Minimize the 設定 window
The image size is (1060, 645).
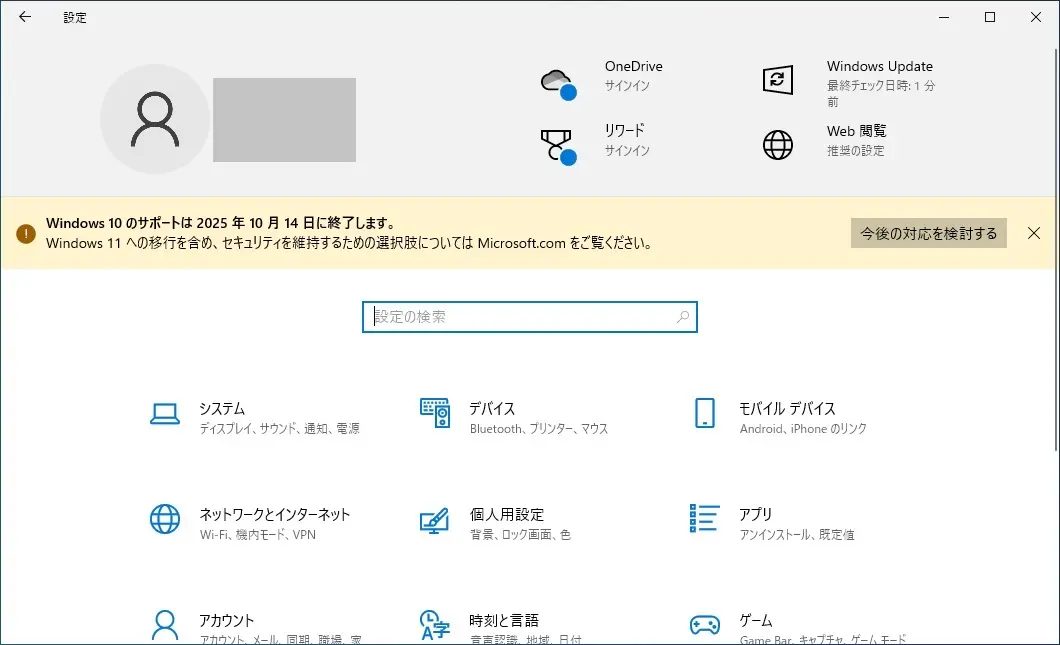coord(944,17)
